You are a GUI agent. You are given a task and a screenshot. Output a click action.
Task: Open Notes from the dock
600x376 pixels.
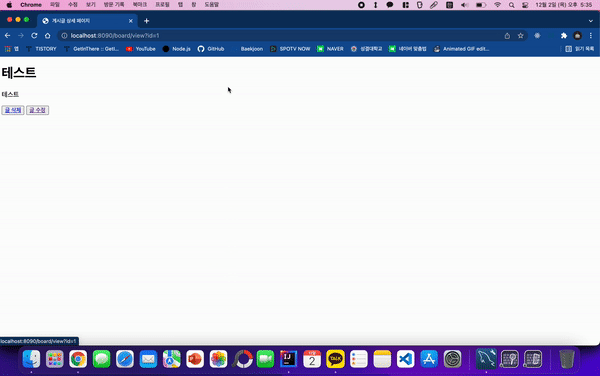pos(382,359)
